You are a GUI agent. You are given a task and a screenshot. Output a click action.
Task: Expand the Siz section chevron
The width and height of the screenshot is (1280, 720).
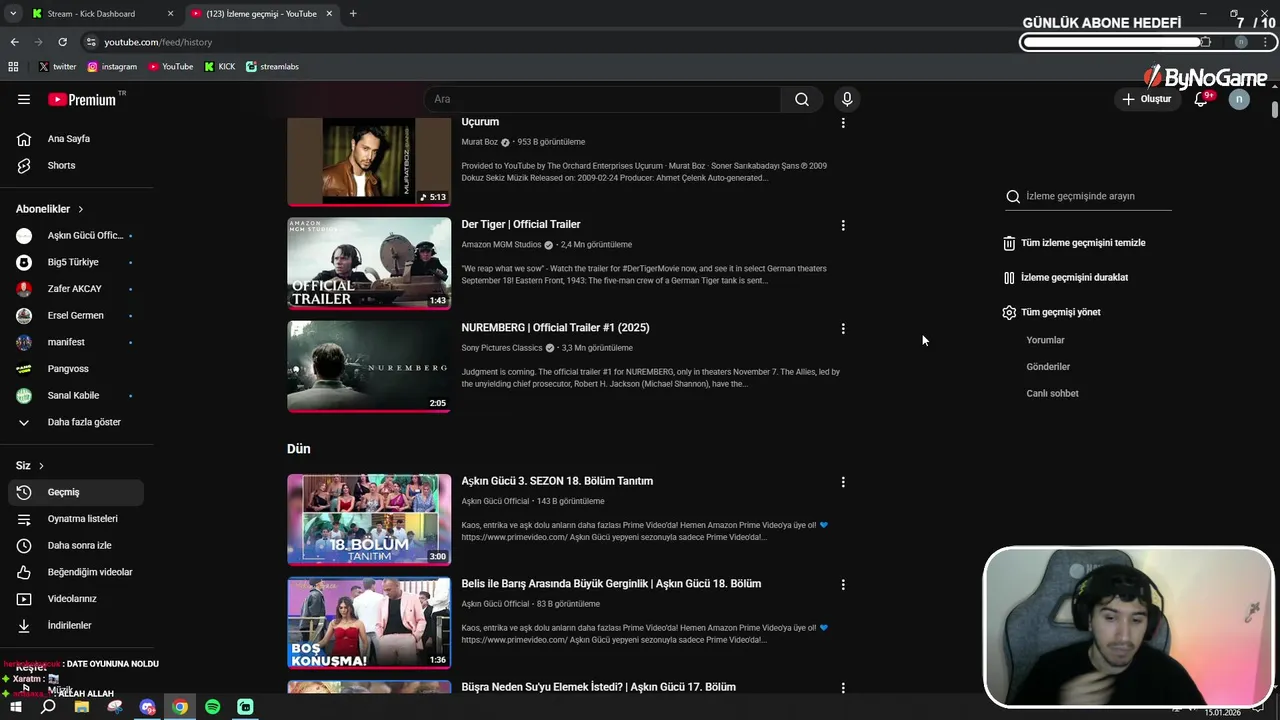(x=41, y=466)
